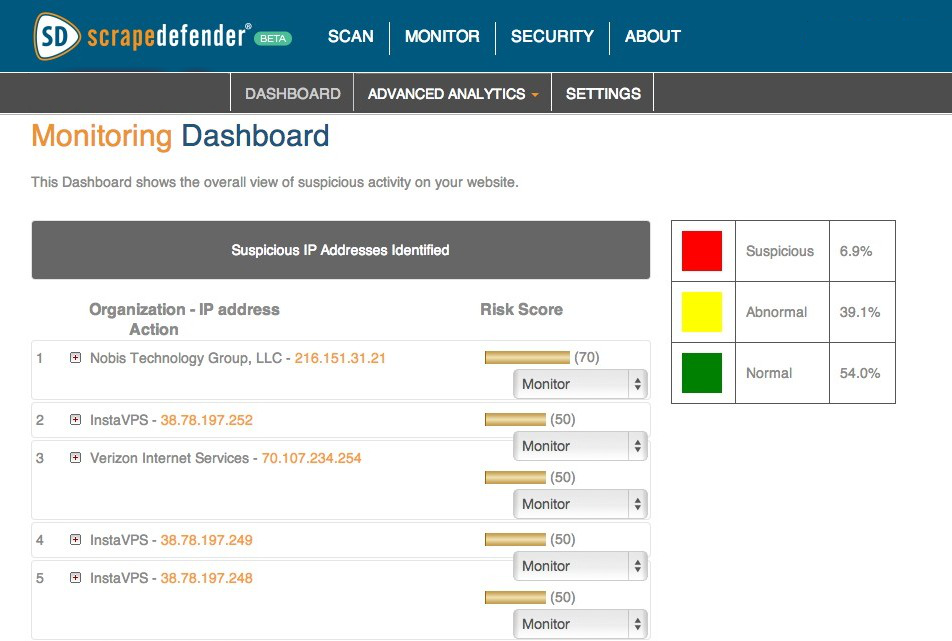Open Monitor action dropdown for Nobis Technology
Image resolution: width=952 pixels, height=641 pixels.
point(580,384)
